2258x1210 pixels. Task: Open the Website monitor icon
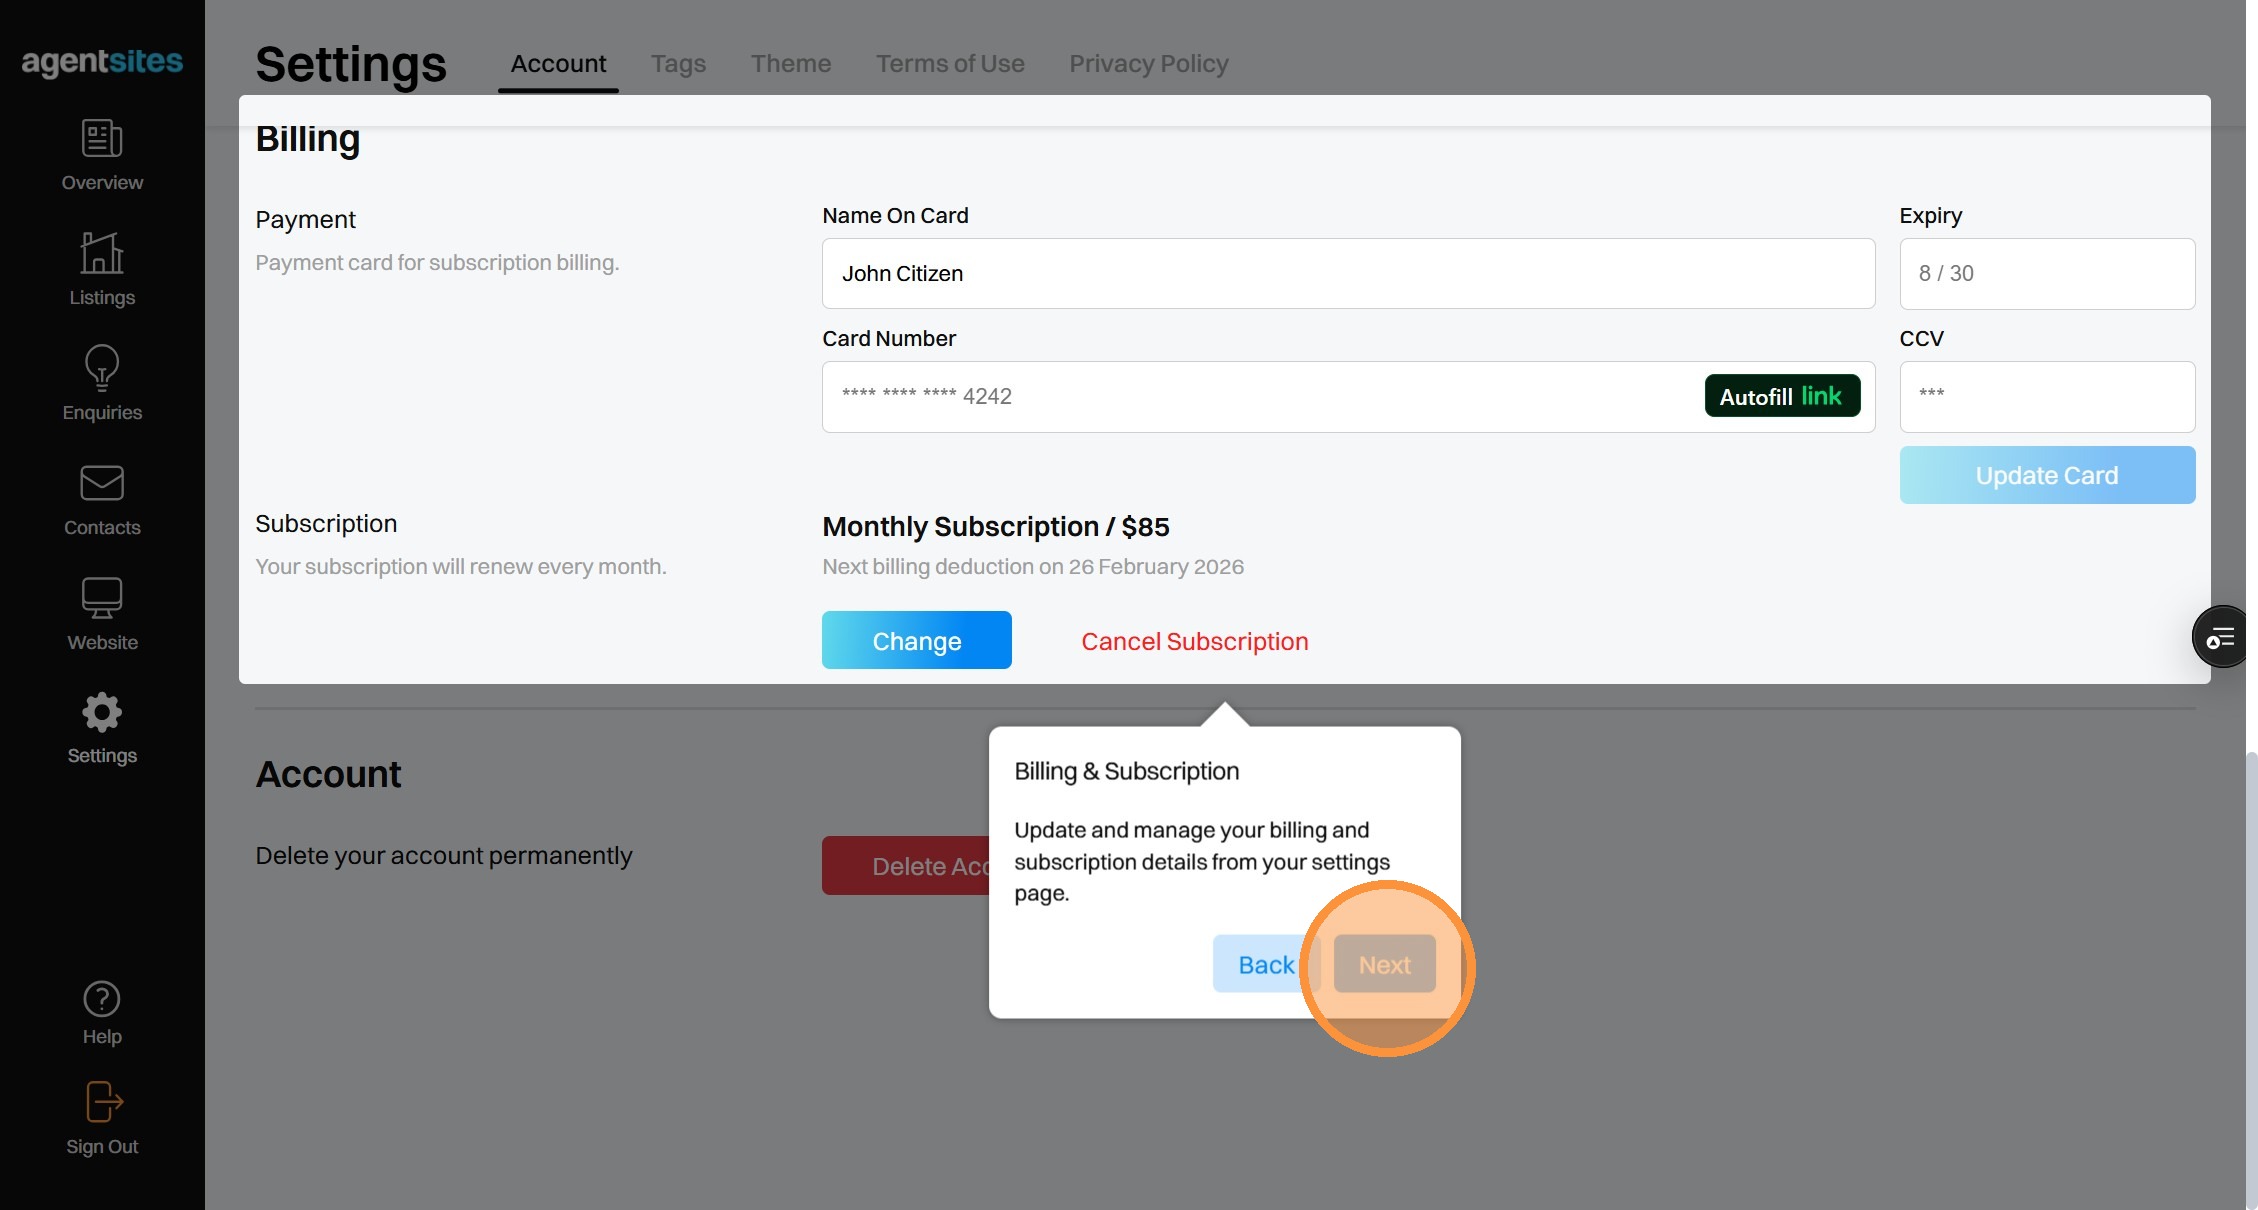[102, 598]
